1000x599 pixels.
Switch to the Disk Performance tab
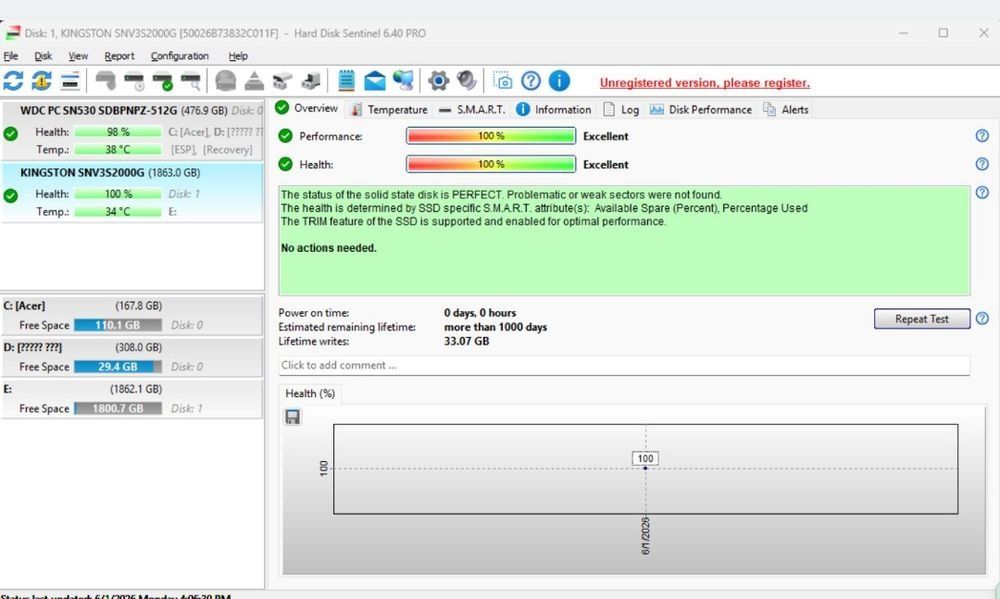click(x=700, y=110)
